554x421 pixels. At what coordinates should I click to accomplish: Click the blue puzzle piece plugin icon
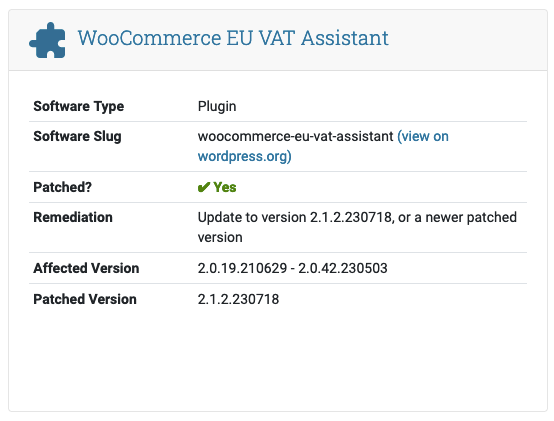(x=47, y=40)
